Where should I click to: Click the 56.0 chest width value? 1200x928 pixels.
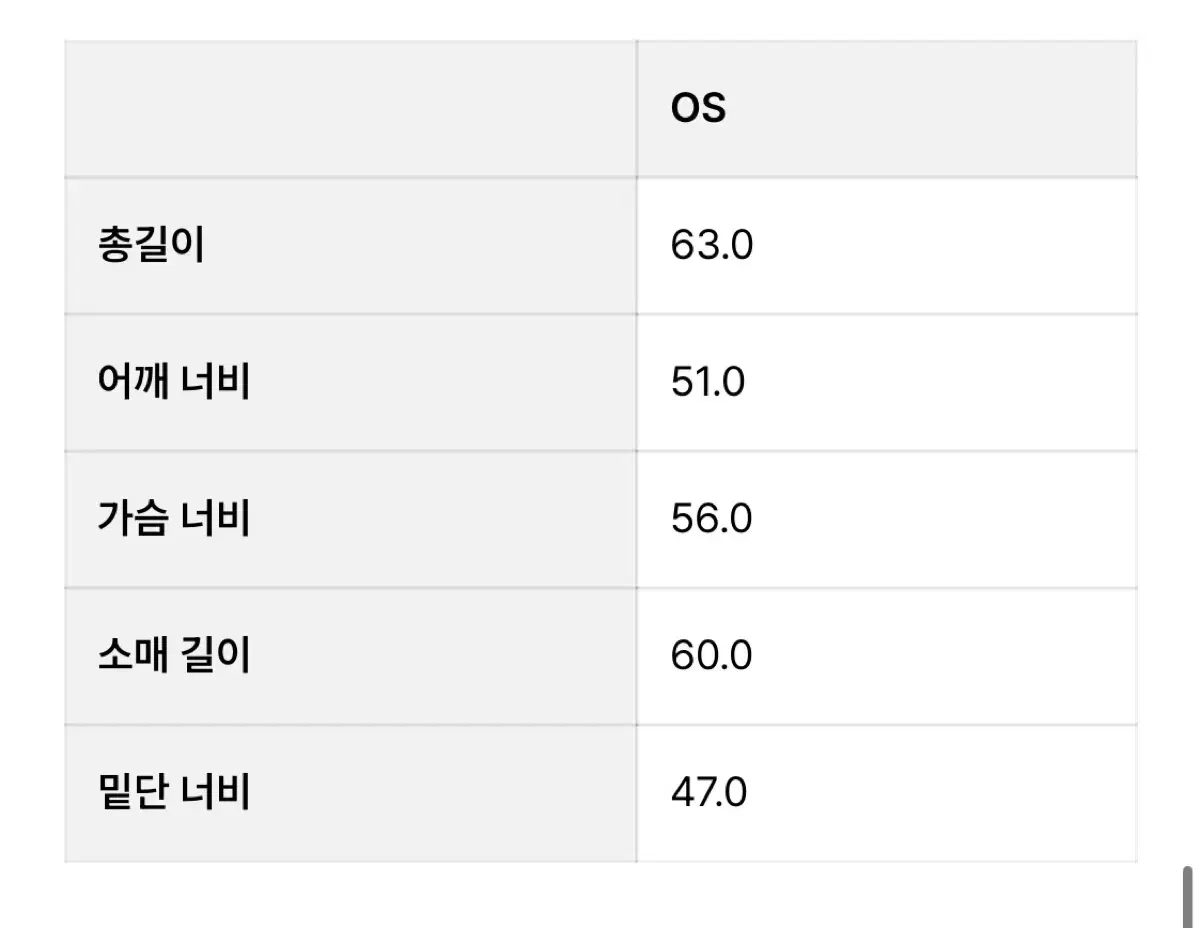pos(711,520)
